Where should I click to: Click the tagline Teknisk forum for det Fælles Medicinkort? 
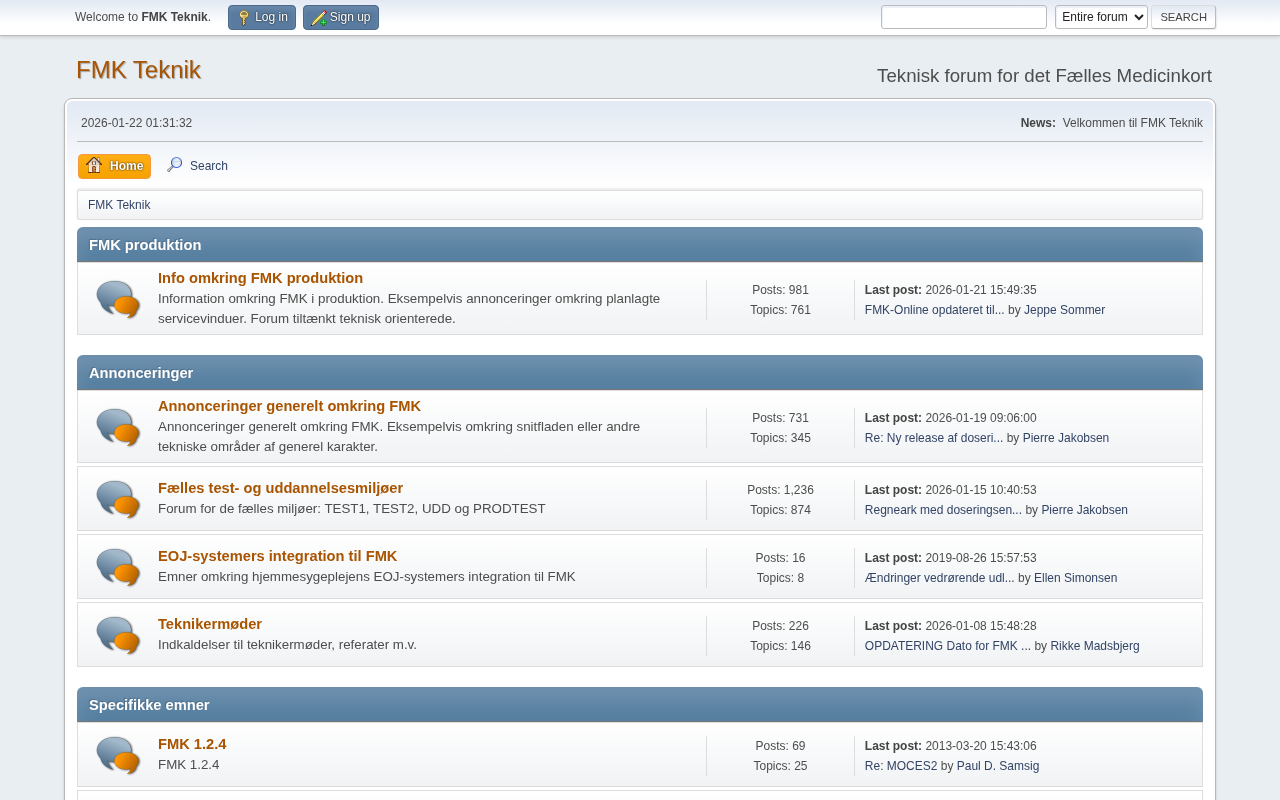click(x=1044, y=76)
